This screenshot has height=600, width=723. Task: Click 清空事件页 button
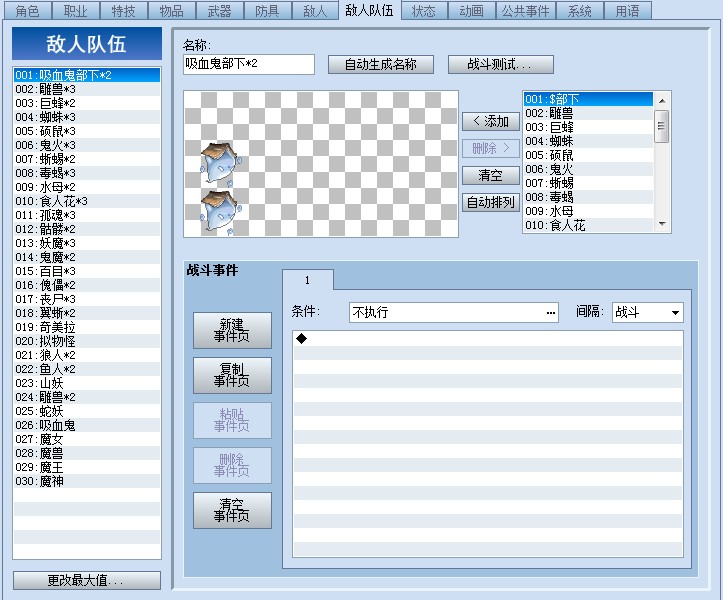pyautogui.click(x=232, y=511)
